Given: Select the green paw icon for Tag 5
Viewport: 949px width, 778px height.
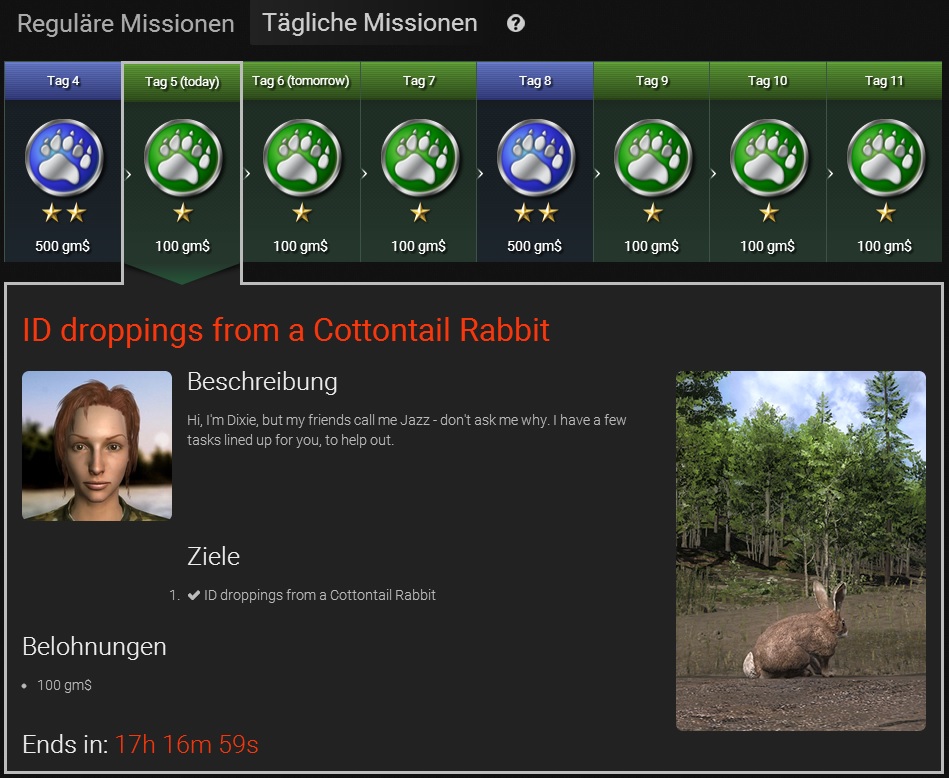Looking at the screenshot, I should (x=183, y=157).
